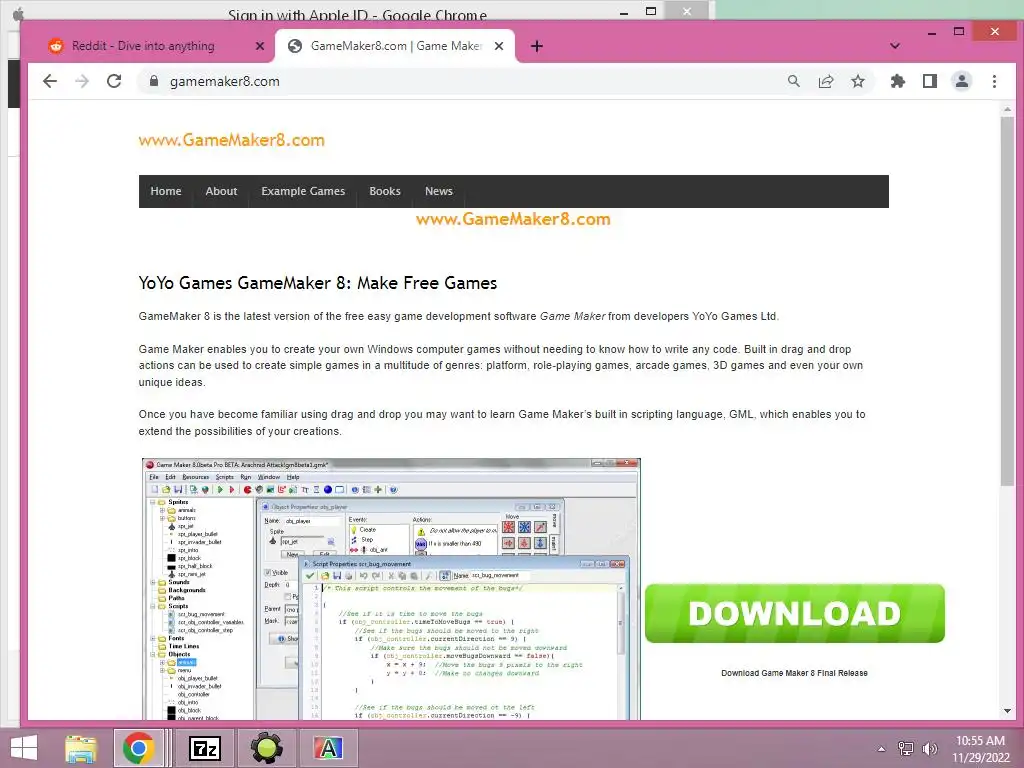Click the orange www.GameMaker8.com text below the menu
1024x768 pixels.
[513, 219]
